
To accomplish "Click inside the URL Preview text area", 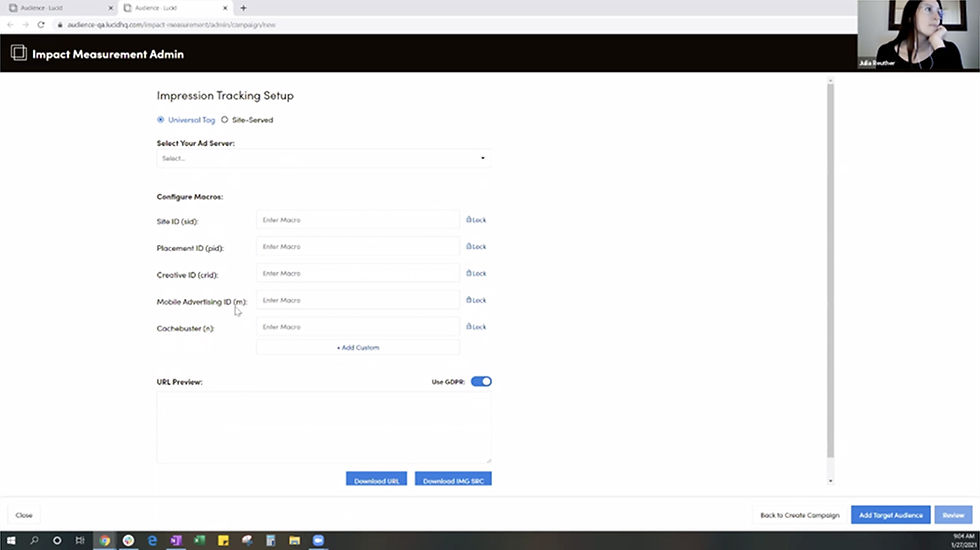I will 324,428.
